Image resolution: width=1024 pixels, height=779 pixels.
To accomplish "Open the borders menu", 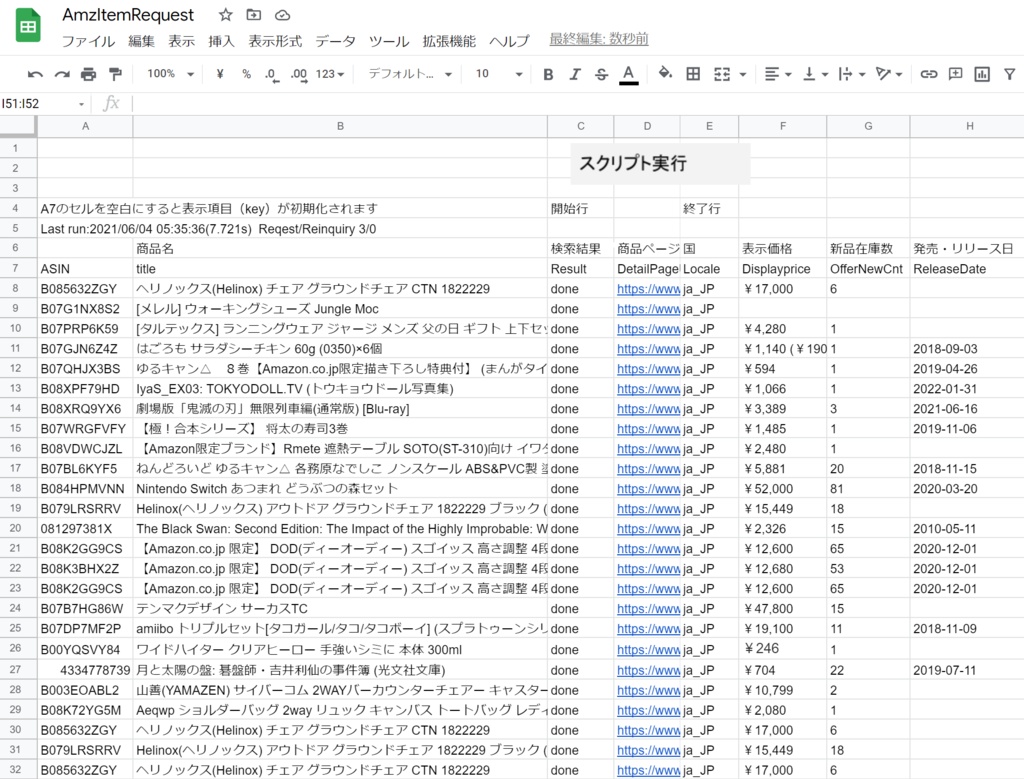I will 691,74.
